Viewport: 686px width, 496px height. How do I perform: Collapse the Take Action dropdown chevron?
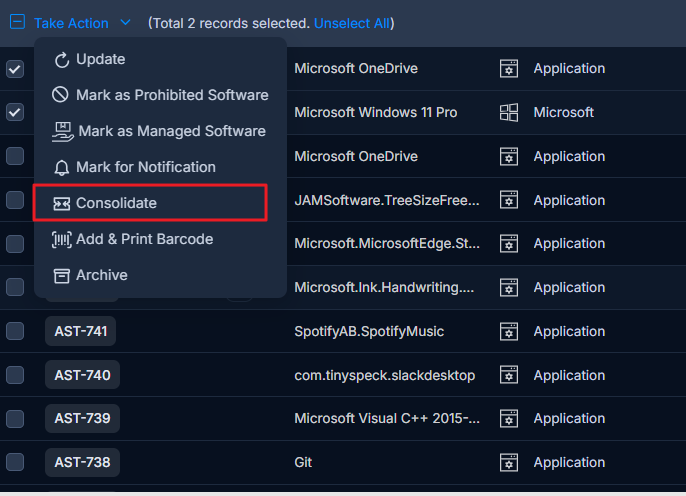pos(125,22)
